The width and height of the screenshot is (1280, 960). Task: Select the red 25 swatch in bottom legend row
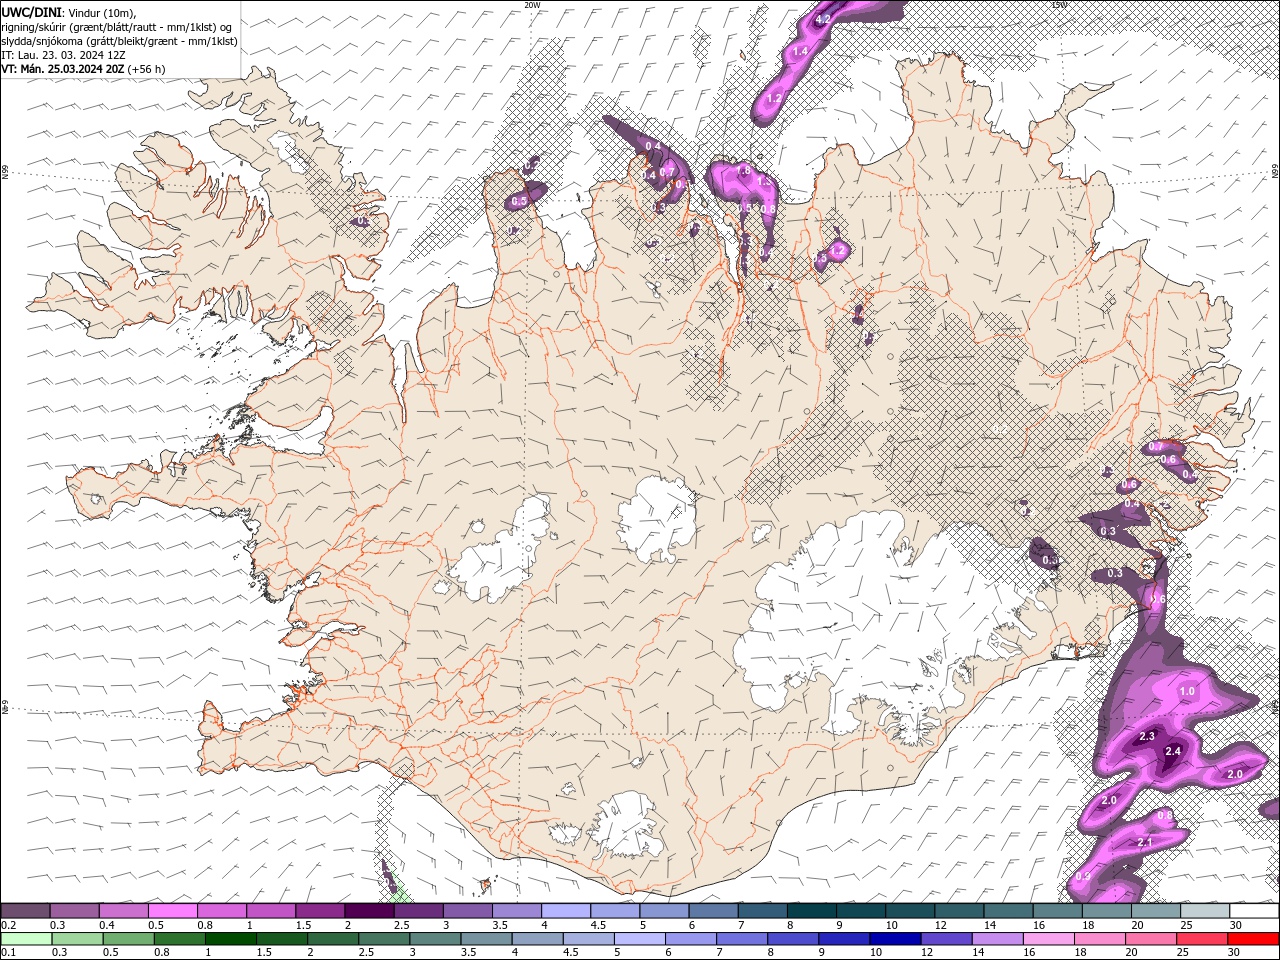1202,939
